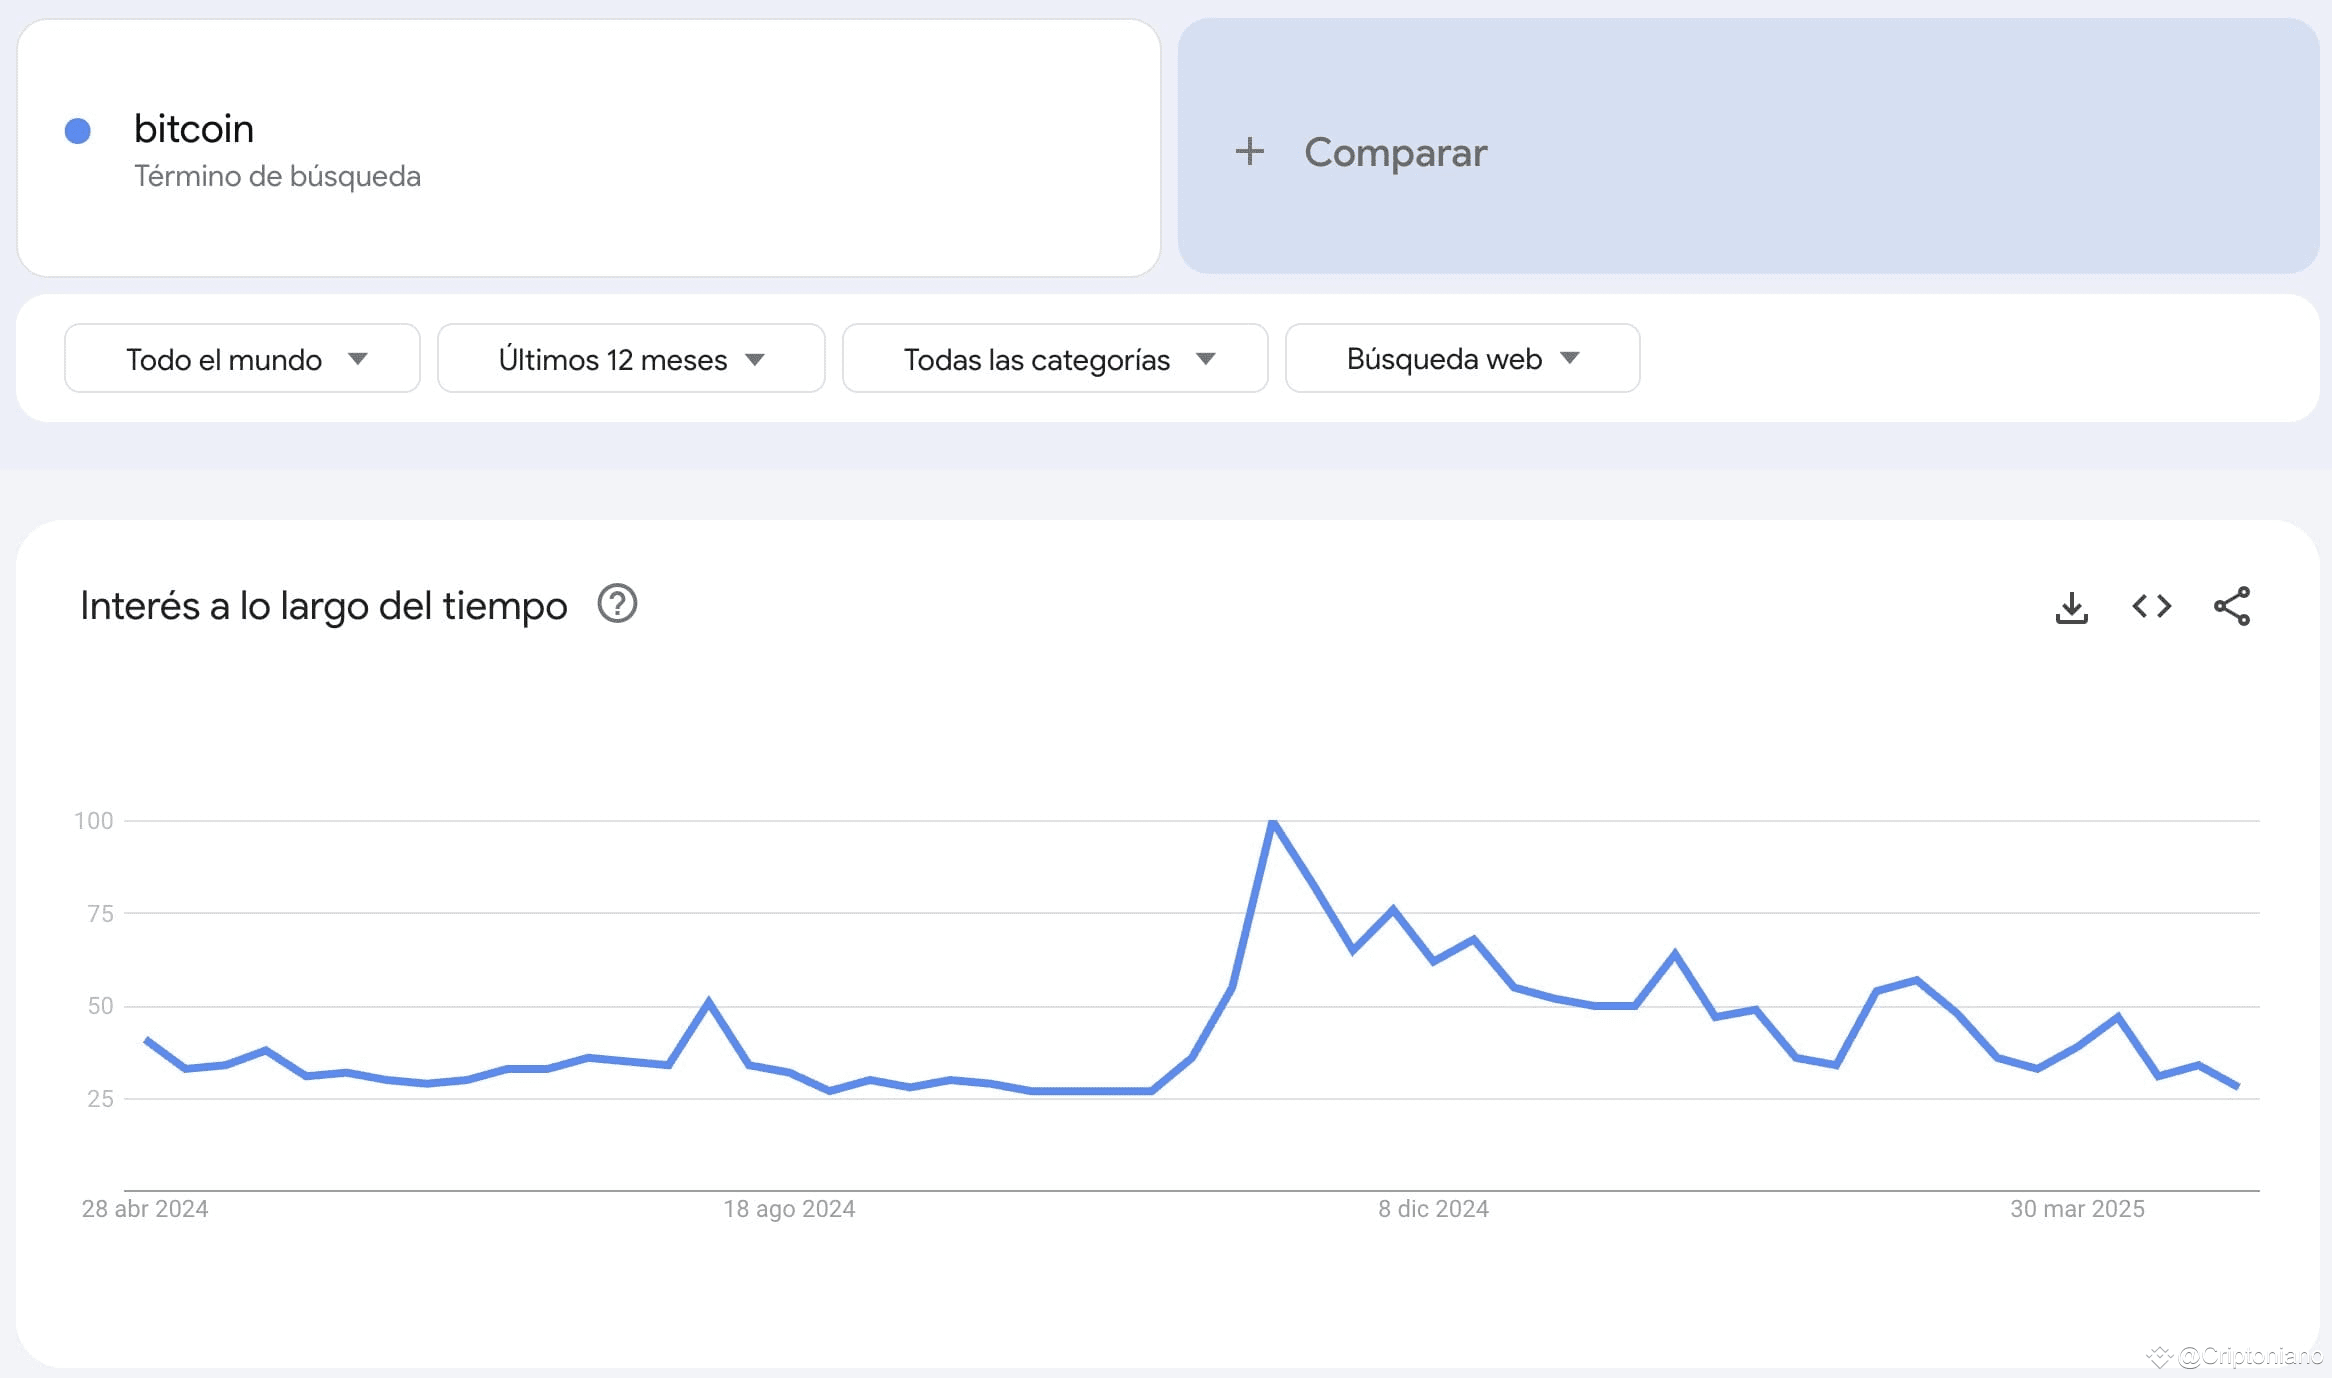
Task: Open the embed code icon
Action: (x=2151, y=606)
